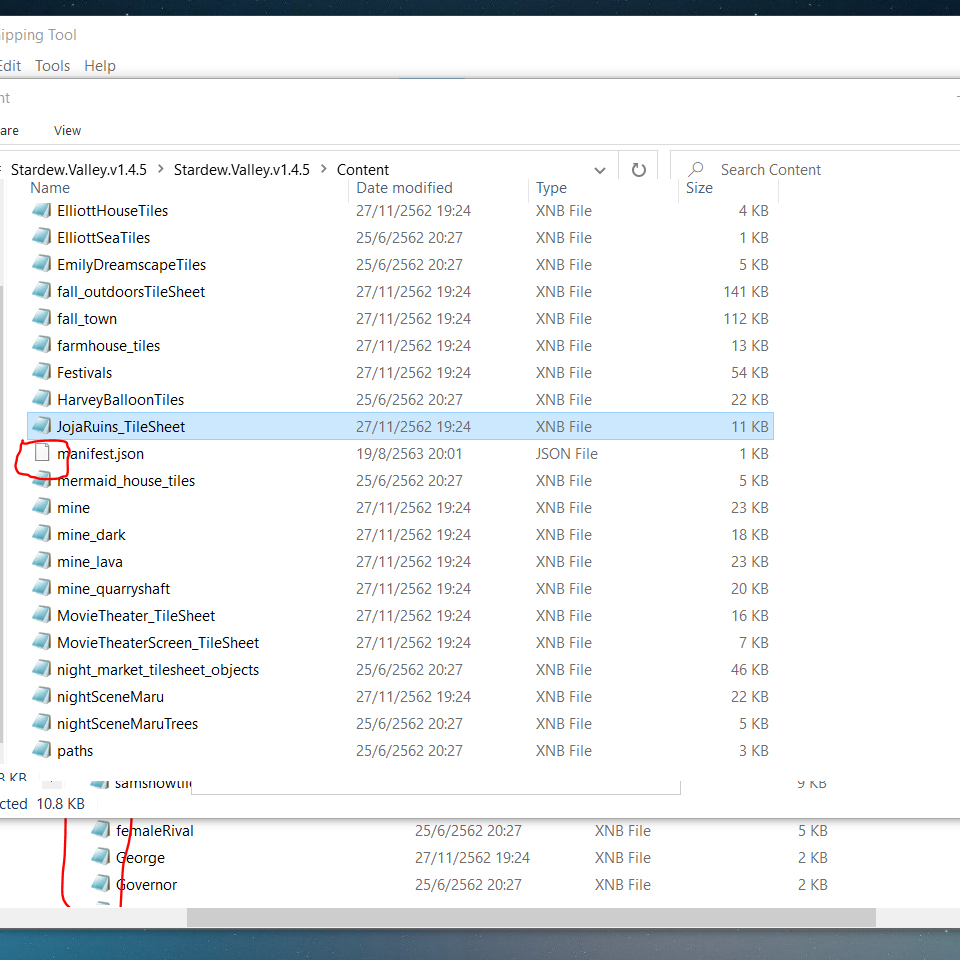Click the night_market_tilesheet_objects file icon
The image size is (960, 960).
point(42,669)
